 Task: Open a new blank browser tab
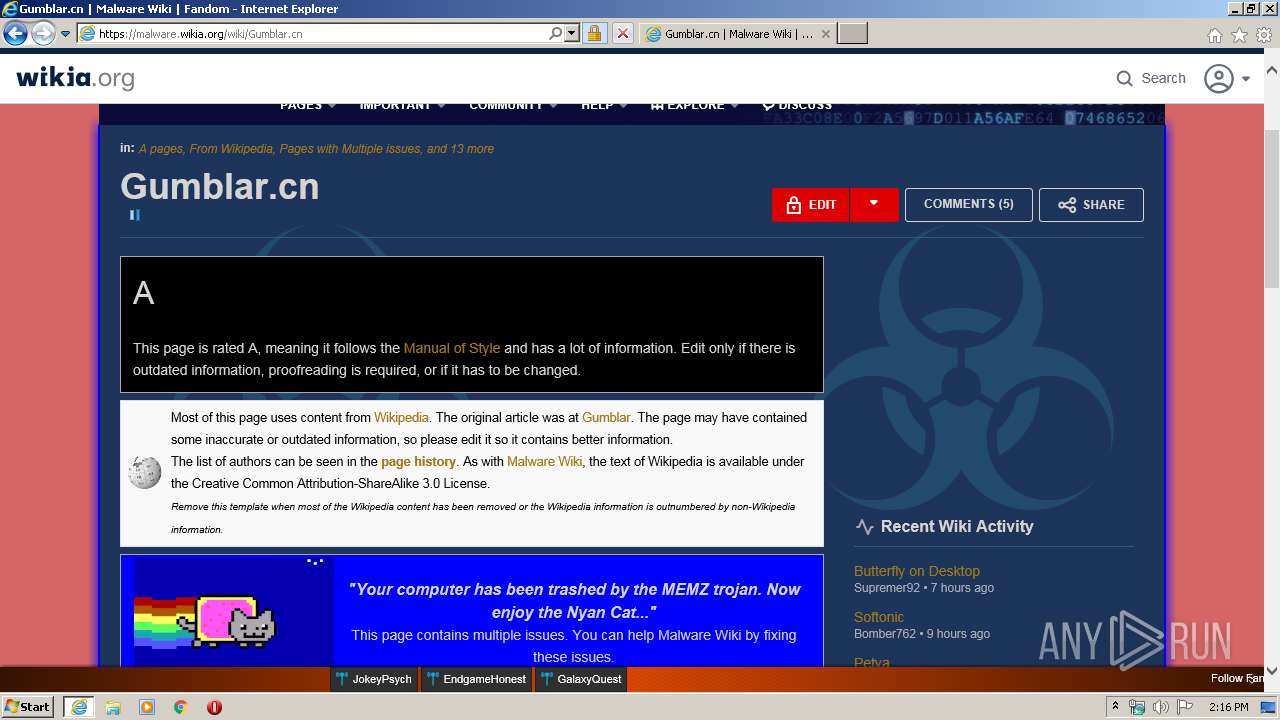852,33
